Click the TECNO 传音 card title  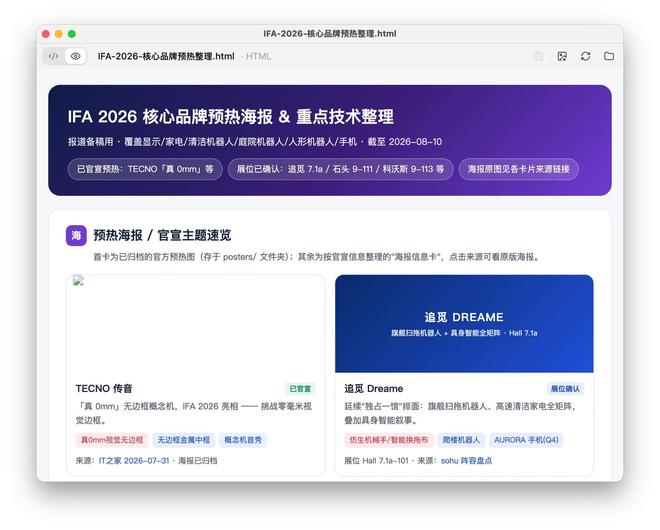tap(104, 389)
